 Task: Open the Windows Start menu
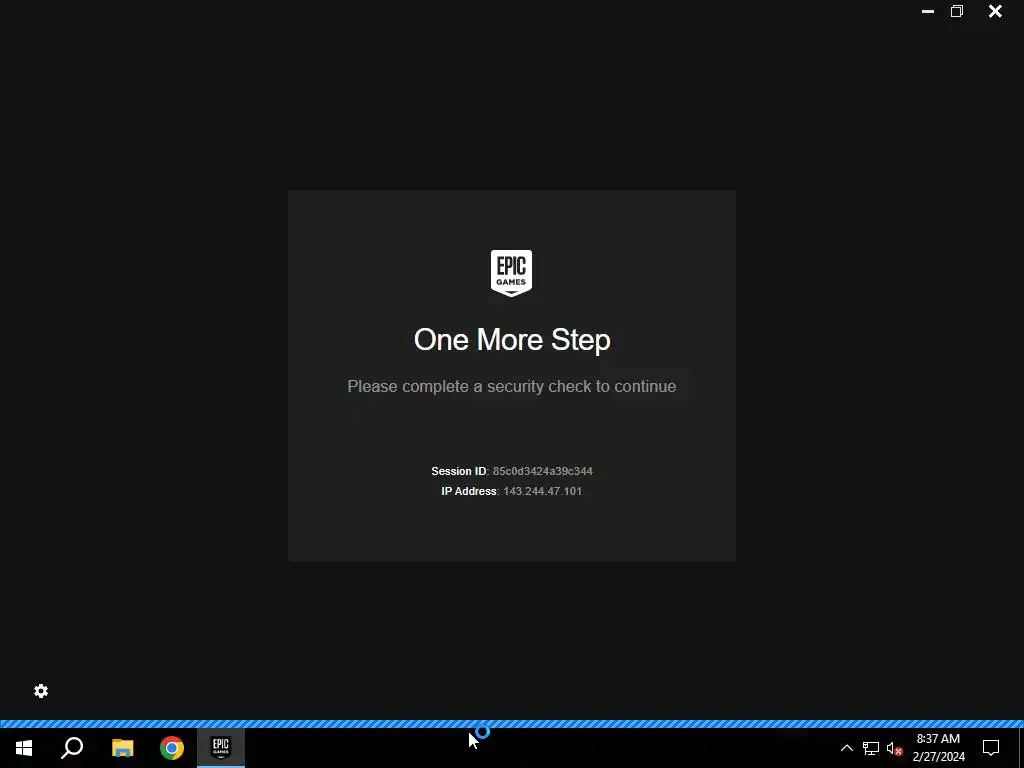tap(24, 748)
